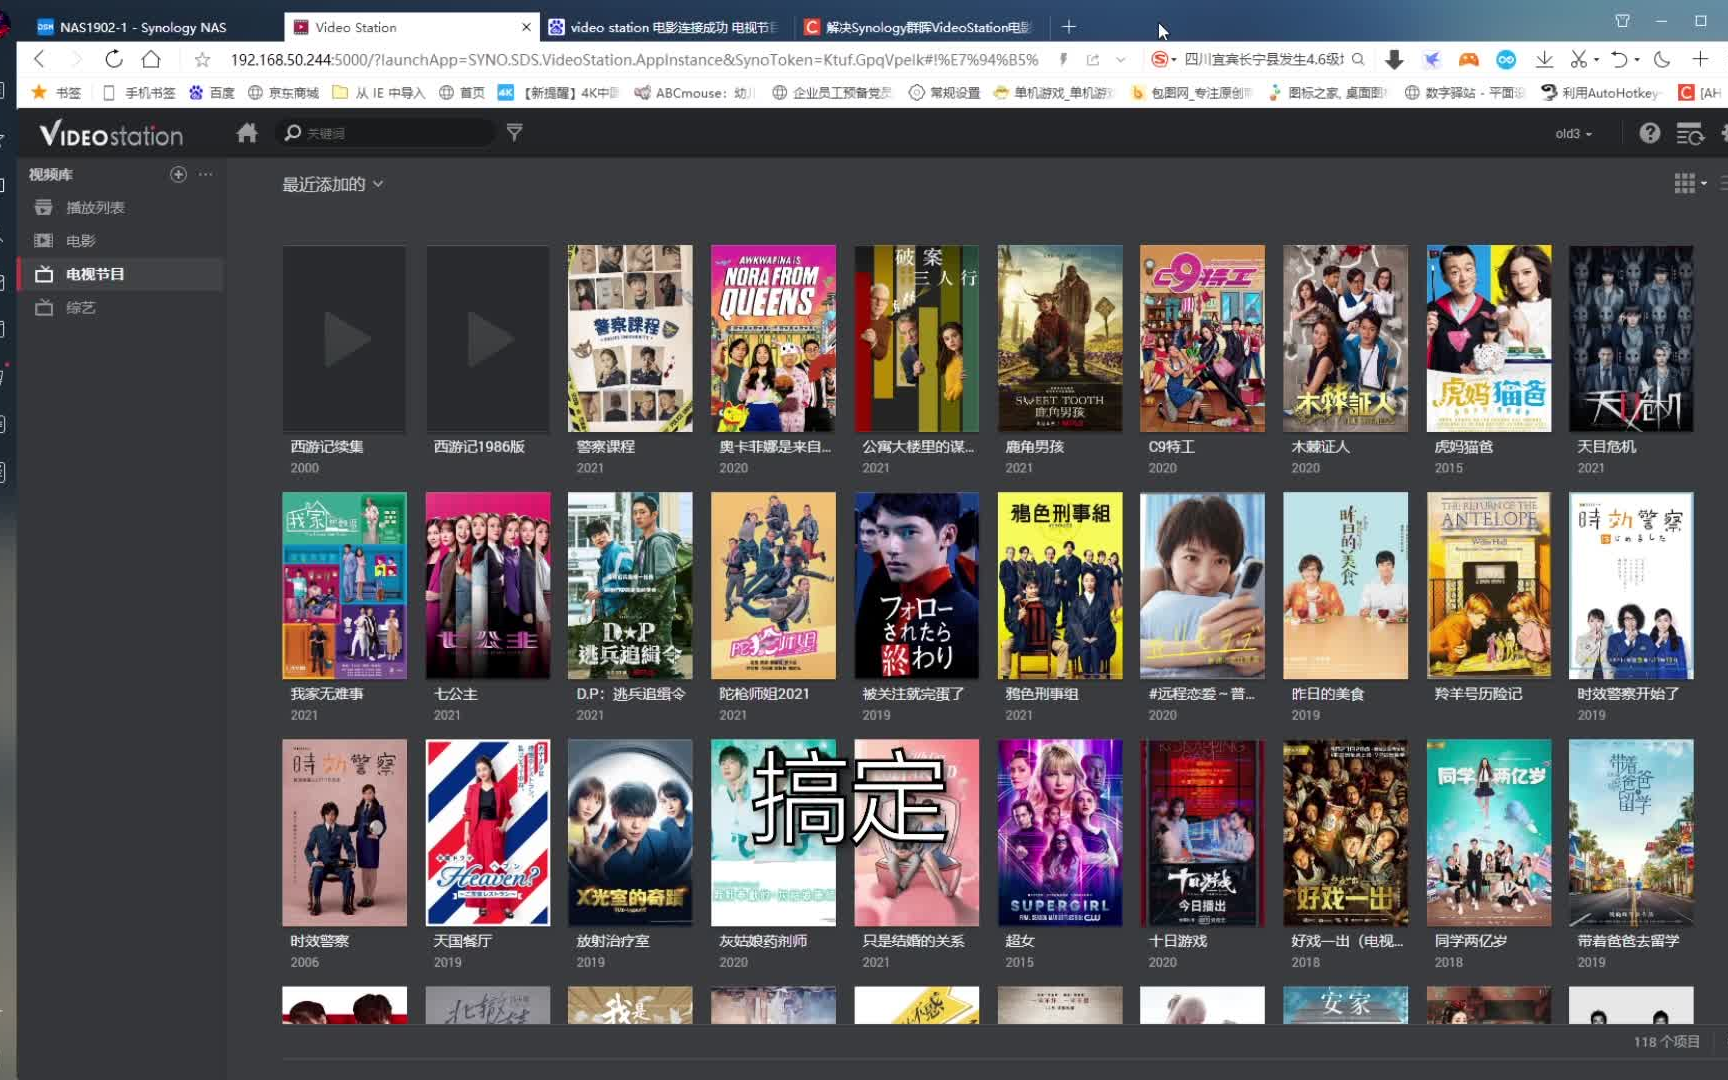The height and width of the screenshot is (1080, 1728).
Task: Open the 最近添加的 sort dropdown
Action: click(x=332, y=184)
